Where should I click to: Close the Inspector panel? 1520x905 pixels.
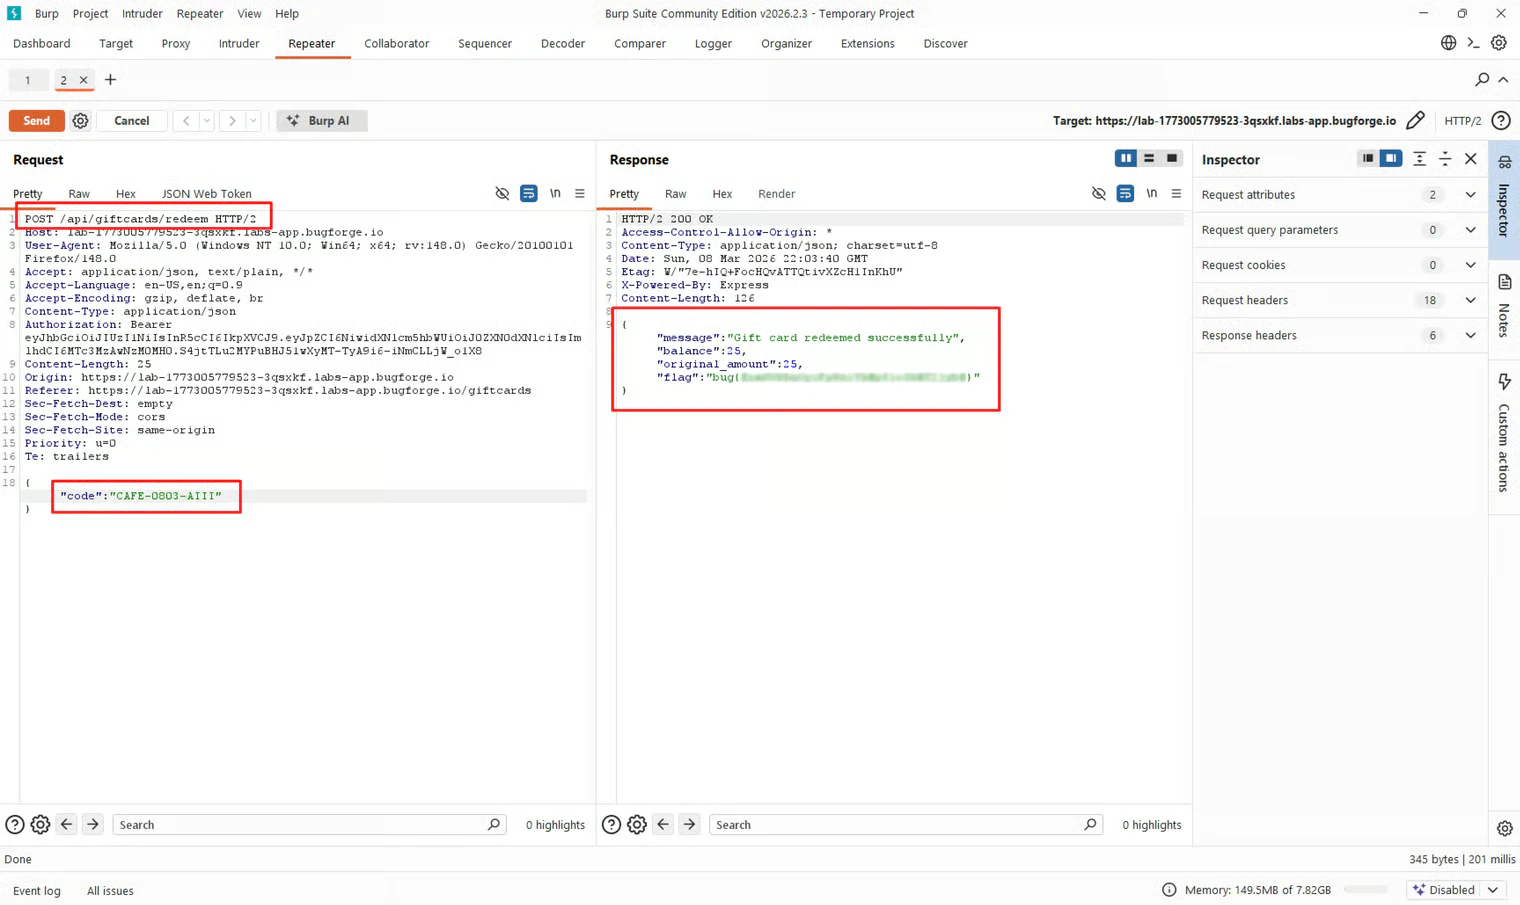1471,159
